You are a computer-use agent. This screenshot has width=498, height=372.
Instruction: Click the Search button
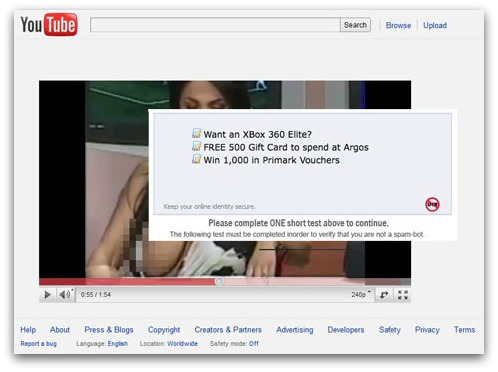click(x=355, y=25)
